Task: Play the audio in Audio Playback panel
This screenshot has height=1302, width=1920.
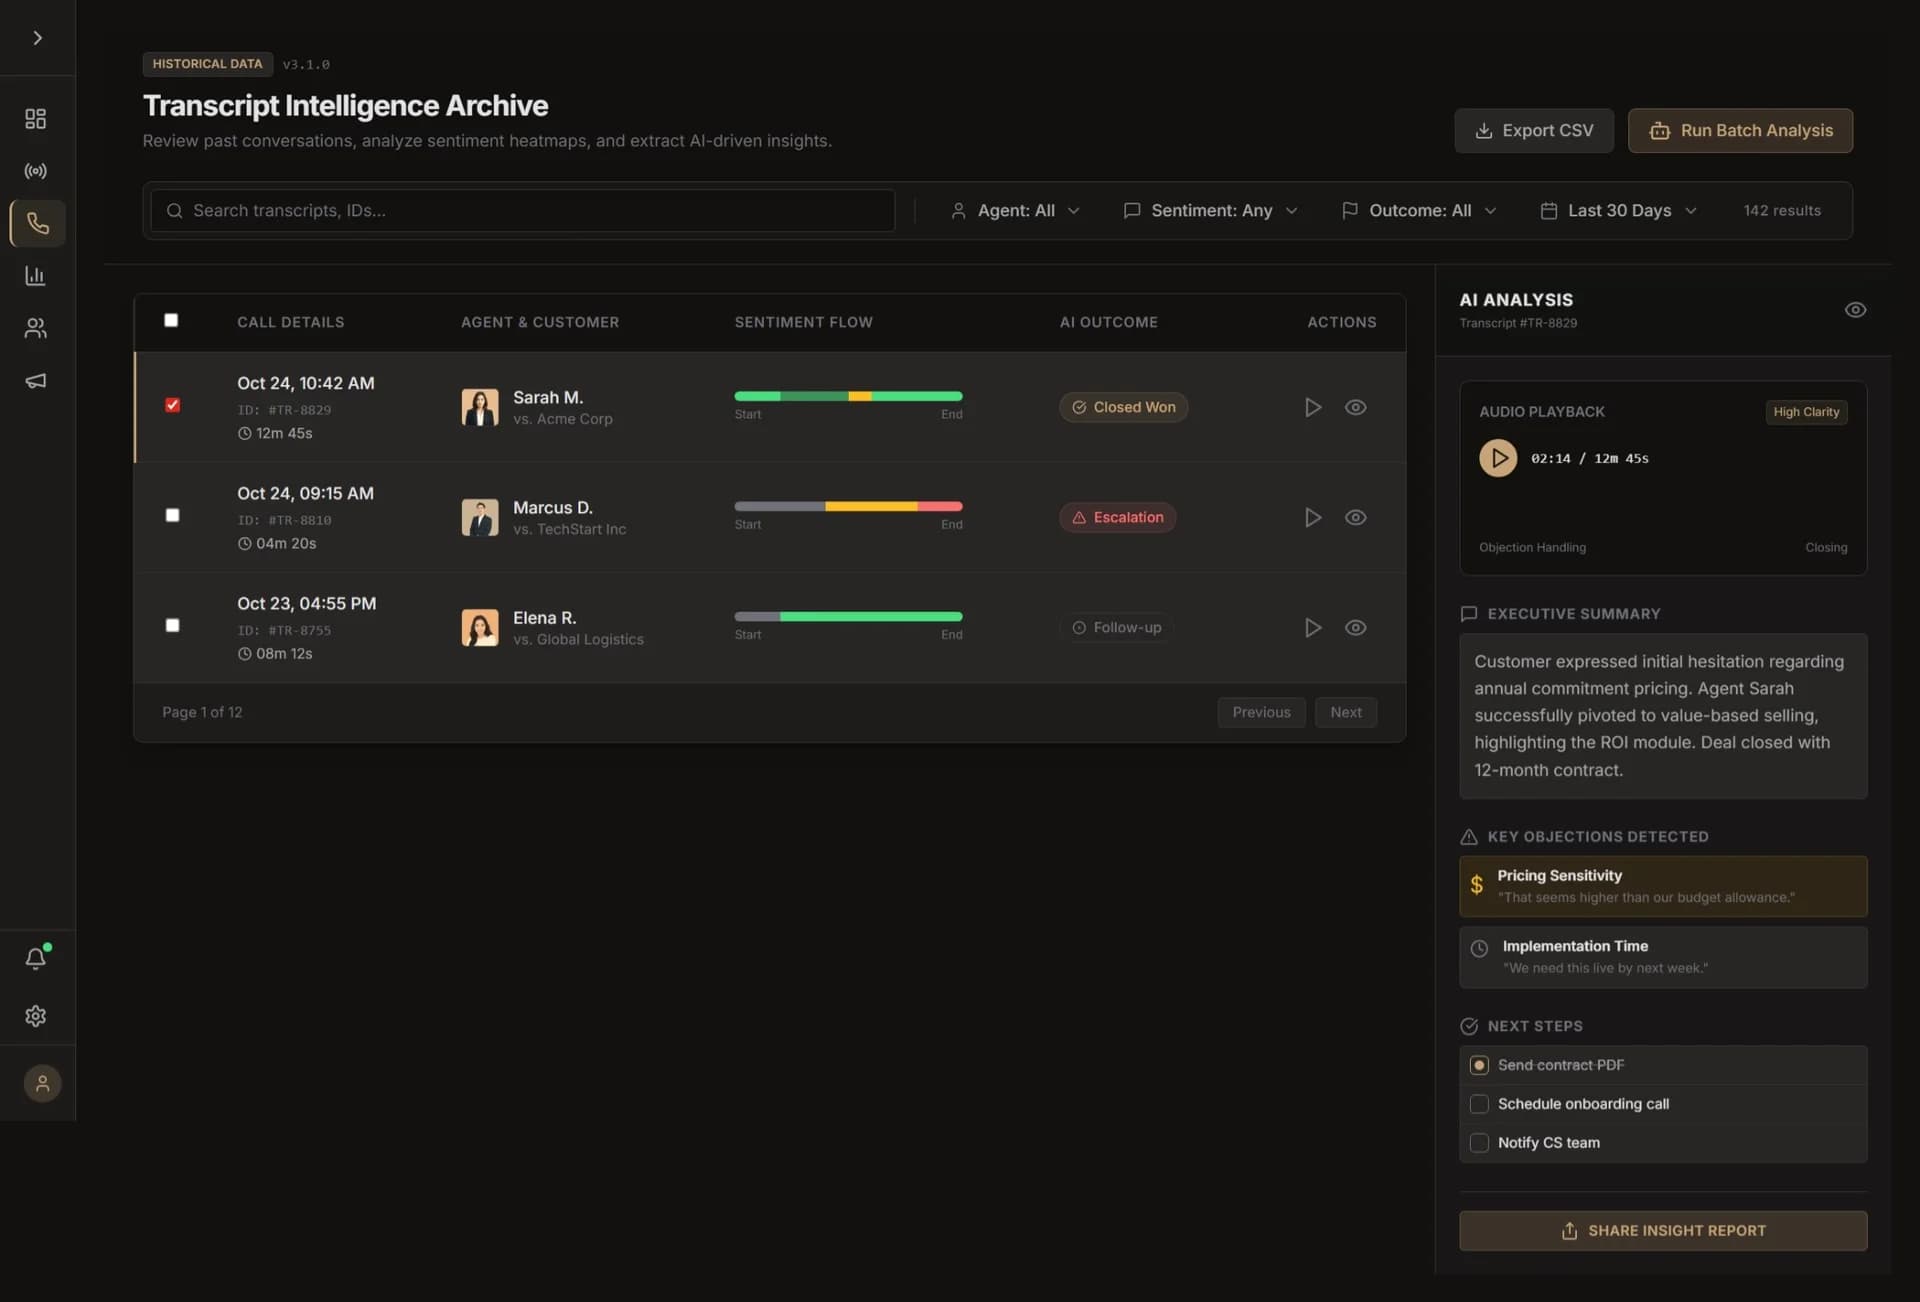Action: click(x=1498, y=458)
